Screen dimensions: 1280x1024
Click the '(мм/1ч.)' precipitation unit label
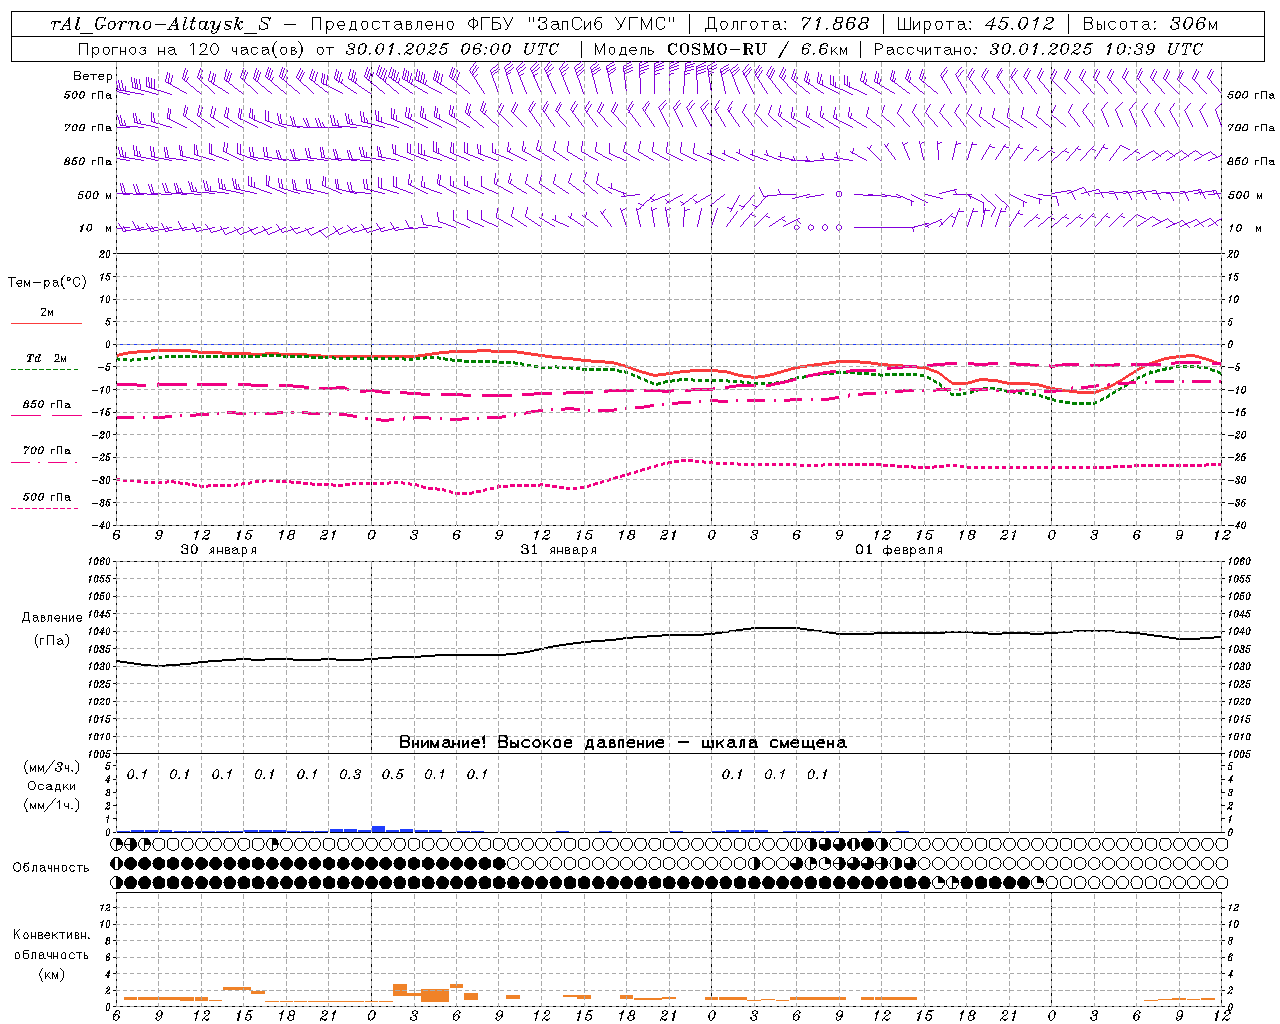52,805
